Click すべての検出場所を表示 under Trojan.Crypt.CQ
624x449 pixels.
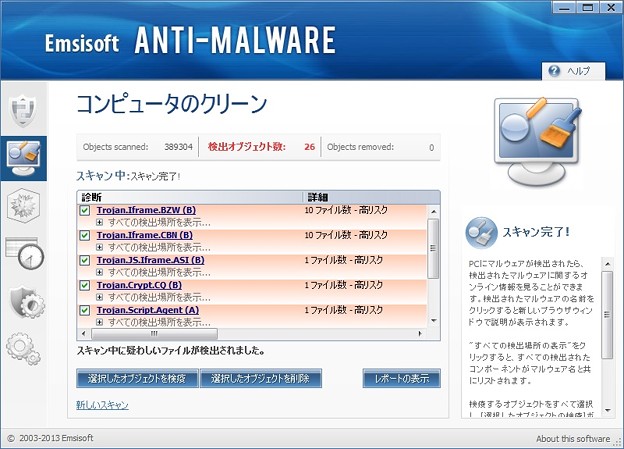point(159,297)
